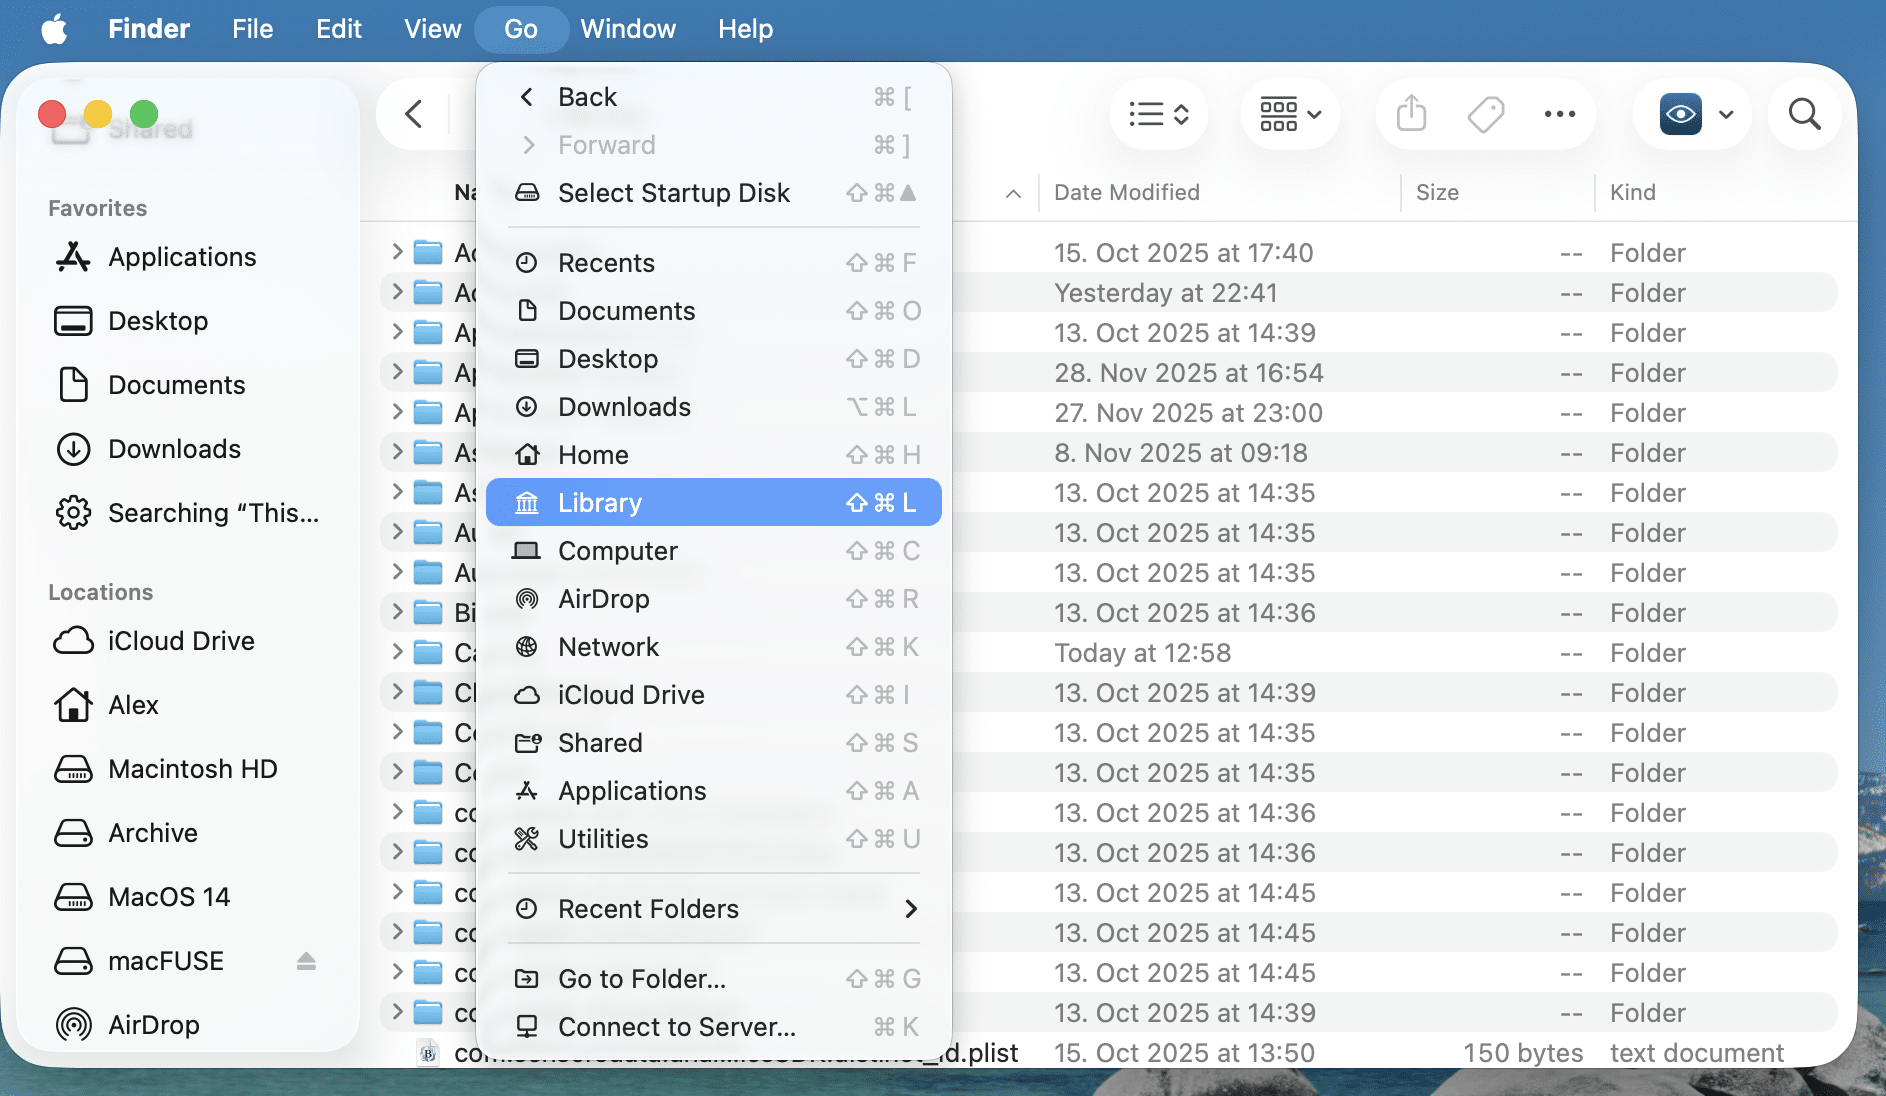Expand folder modified 15. Oct 2025 at 17:40
The height and width of the screenshot is (1096, 1886).
(x=397, y=252)
